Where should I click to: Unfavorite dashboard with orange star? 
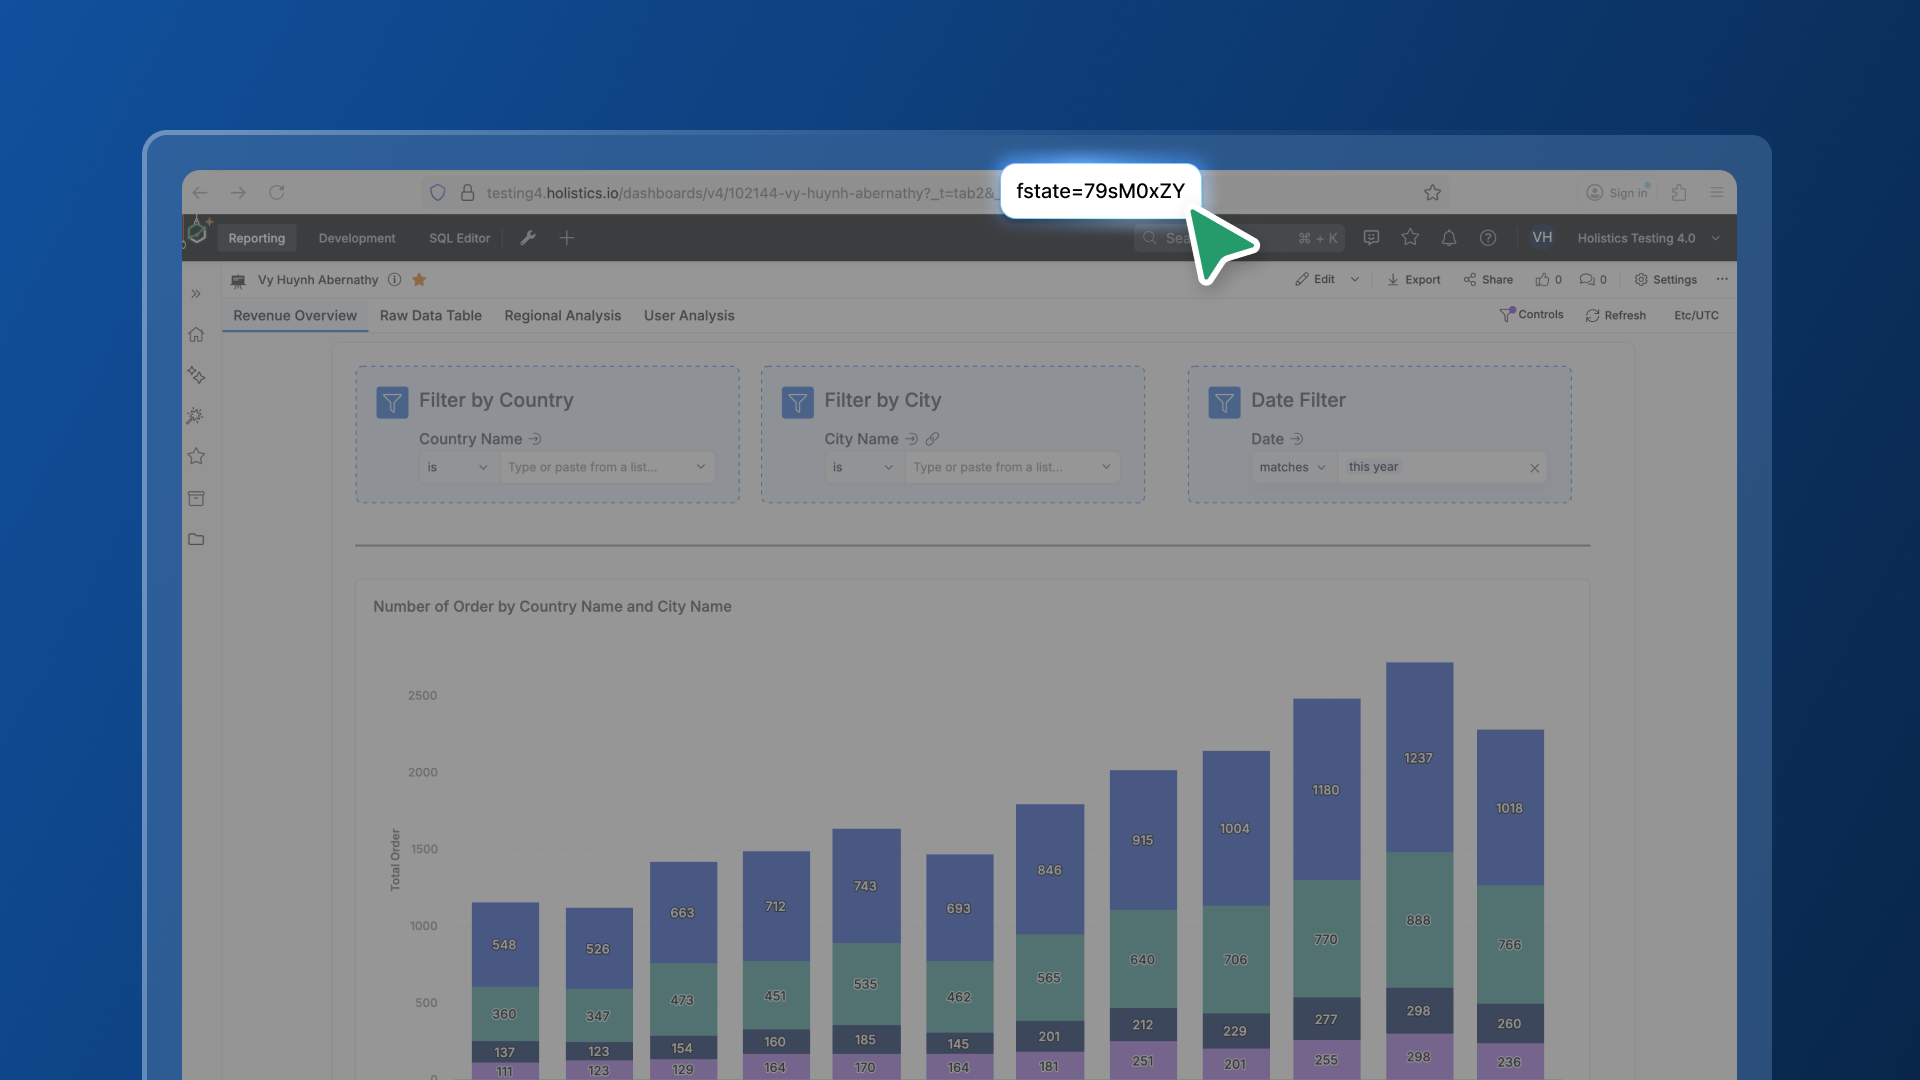[419, 280]
